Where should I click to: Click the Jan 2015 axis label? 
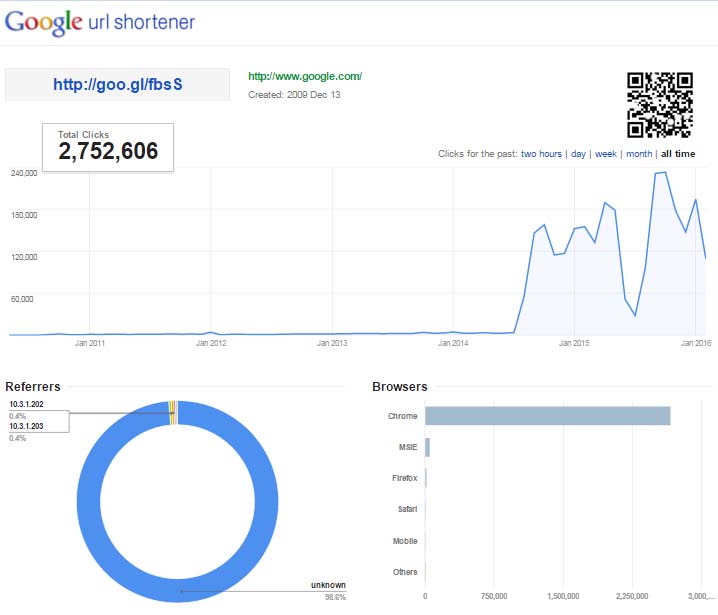(574, 343)
